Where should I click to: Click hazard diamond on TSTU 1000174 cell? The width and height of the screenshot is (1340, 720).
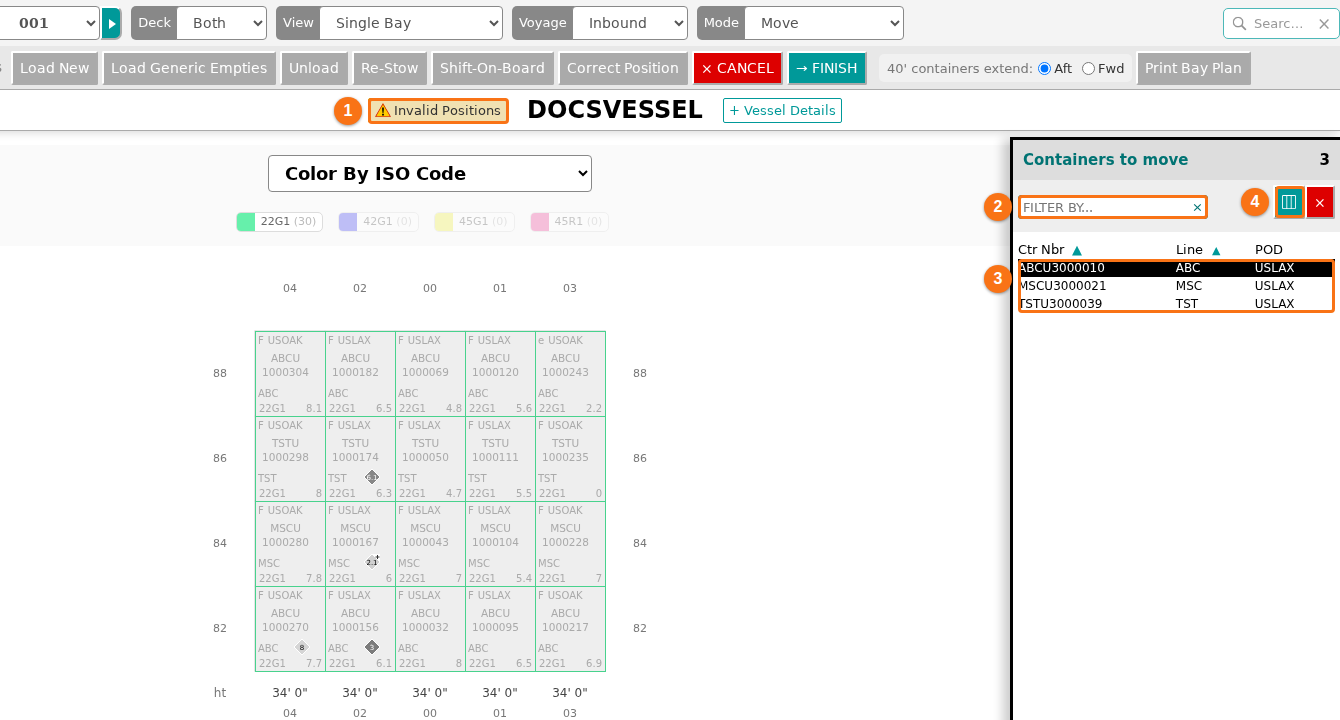[x=372, y=477]
